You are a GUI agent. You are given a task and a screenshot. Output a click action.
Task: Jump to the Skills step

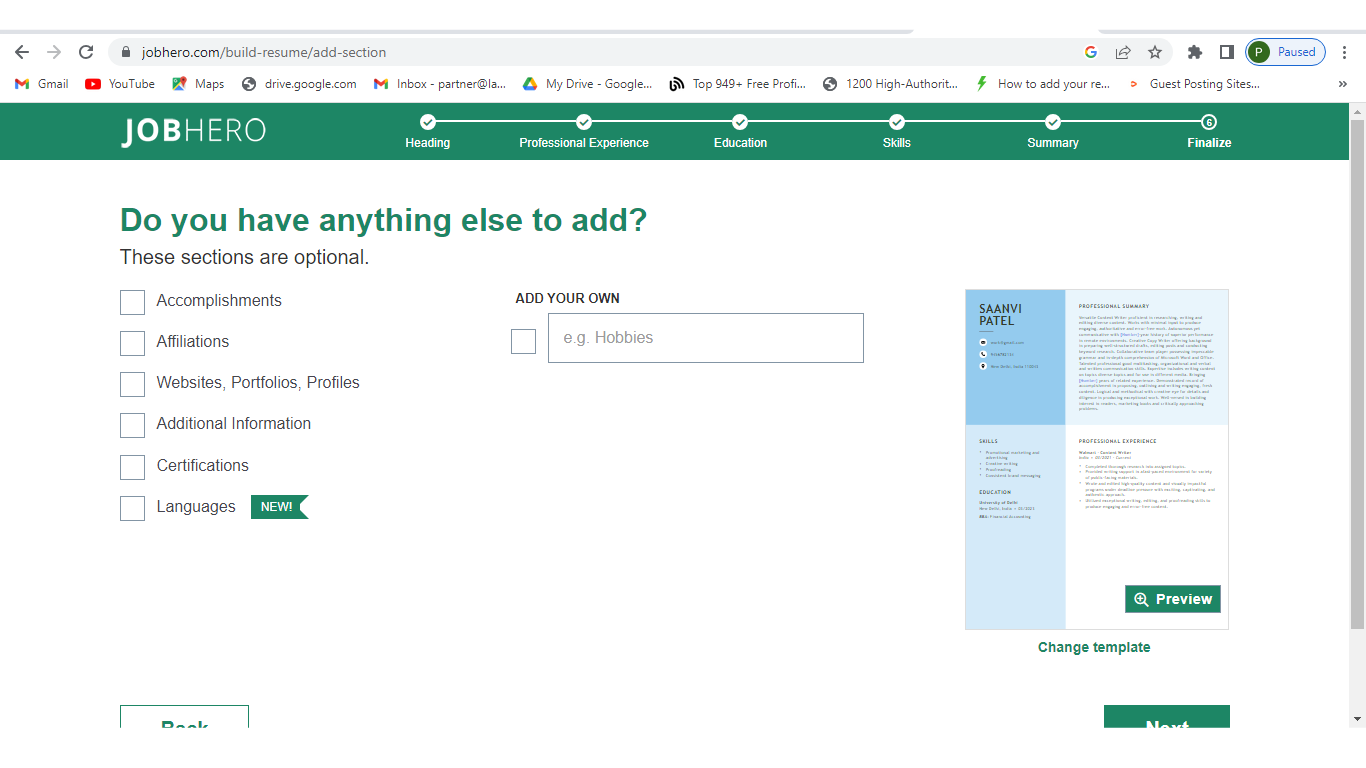pos(896,131)
